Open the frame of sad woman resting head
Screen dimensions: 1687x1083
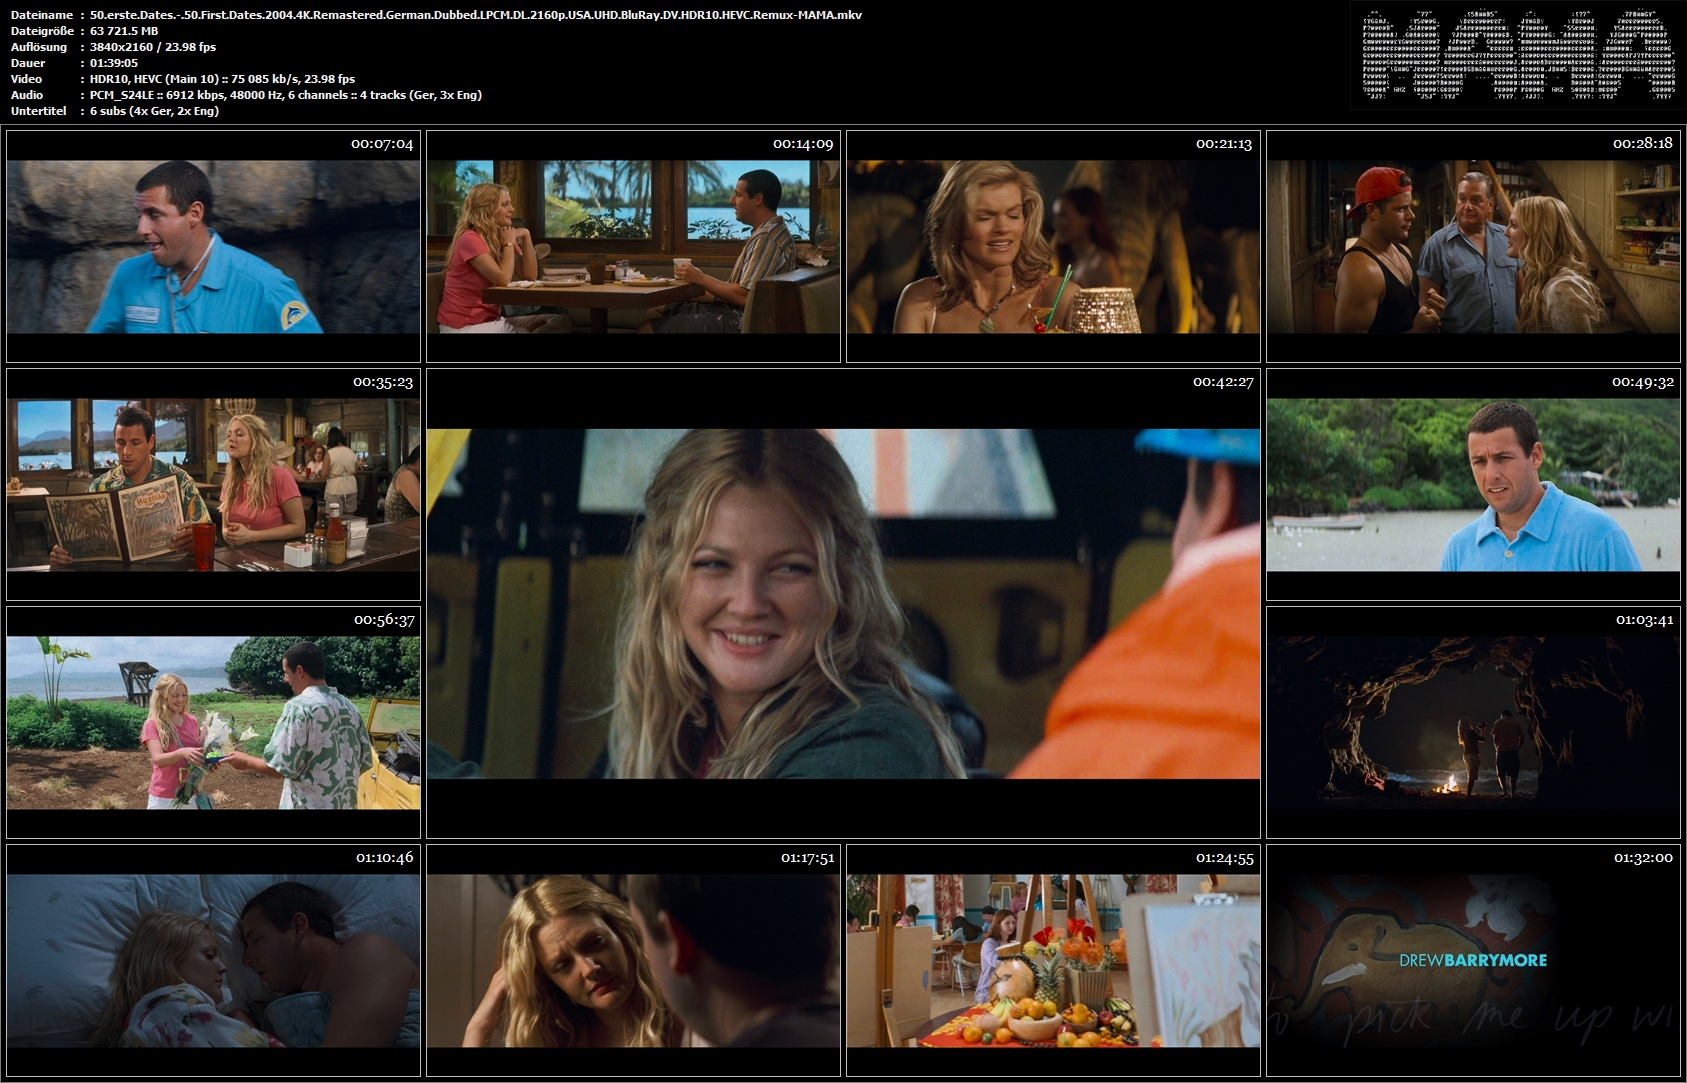[x=633, y=960]
